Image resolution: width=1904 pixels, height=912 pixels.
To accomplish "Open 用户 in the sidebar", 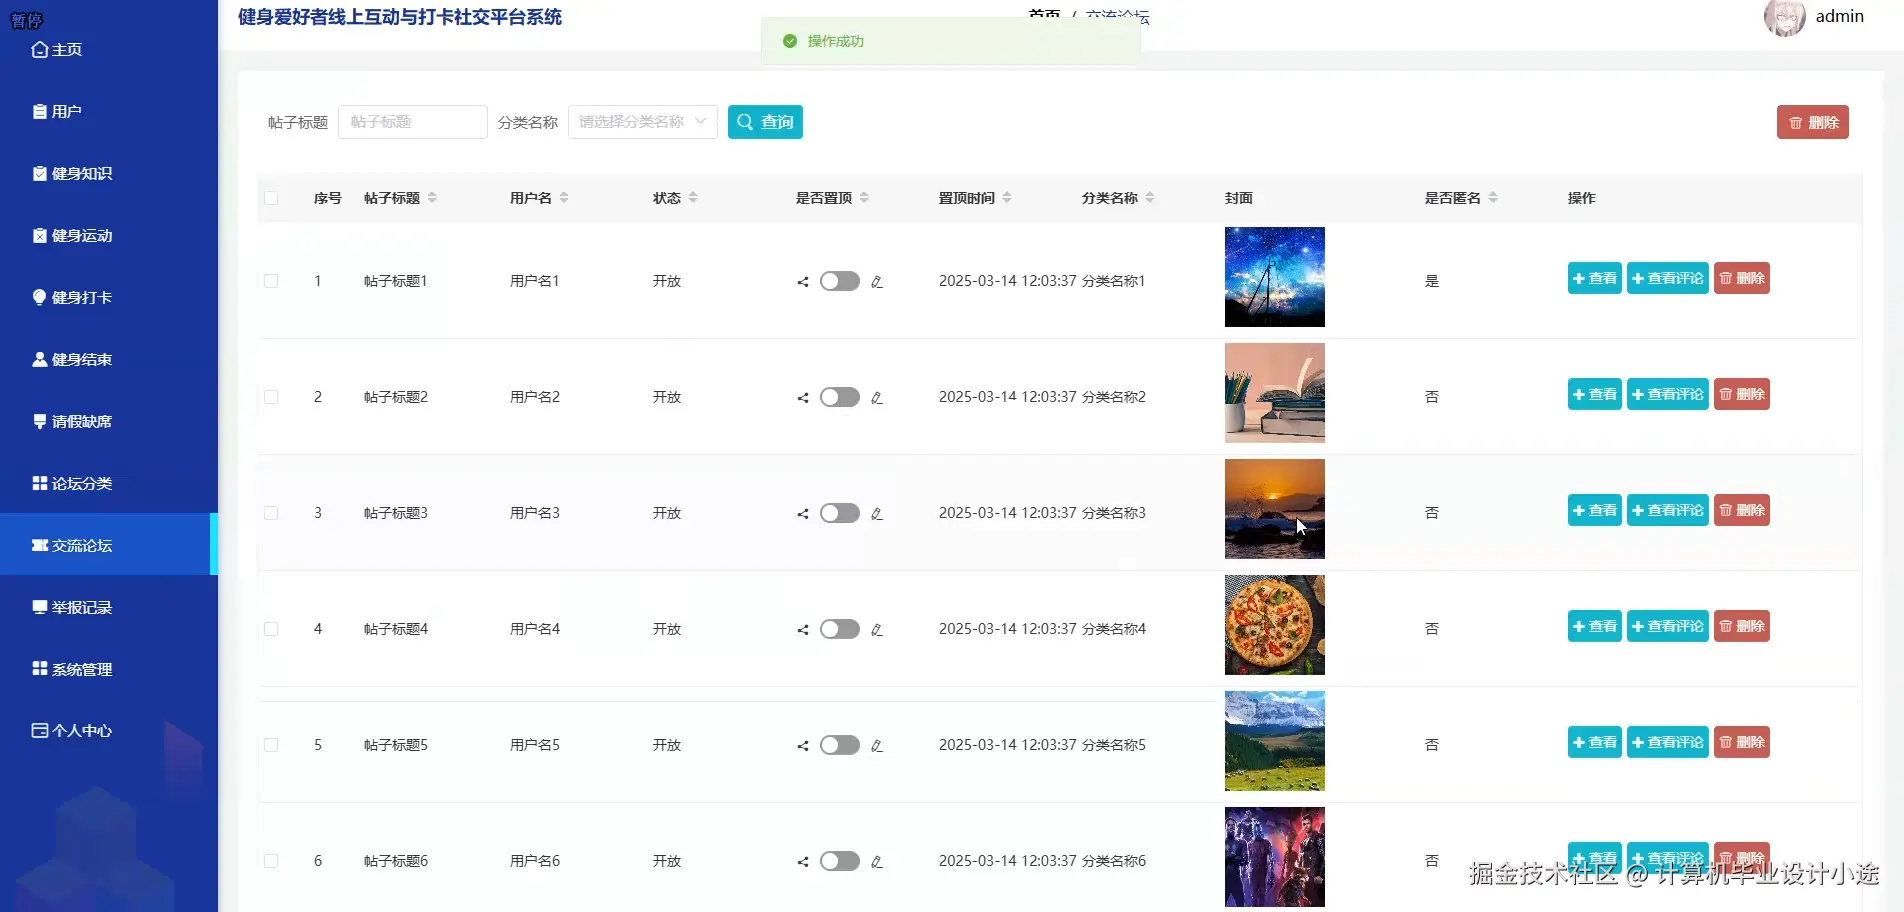I will 109,112.
